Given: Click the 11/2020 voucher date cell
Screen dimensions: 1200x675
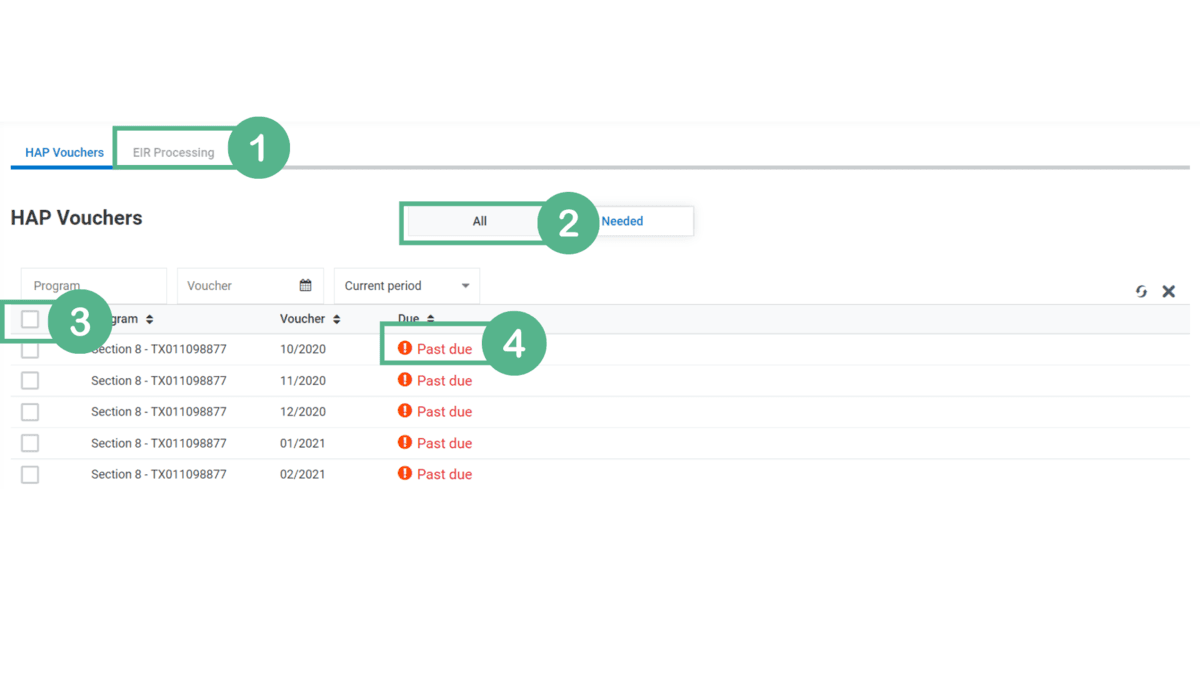Looking at the screenshot, I should click(303, 381).
